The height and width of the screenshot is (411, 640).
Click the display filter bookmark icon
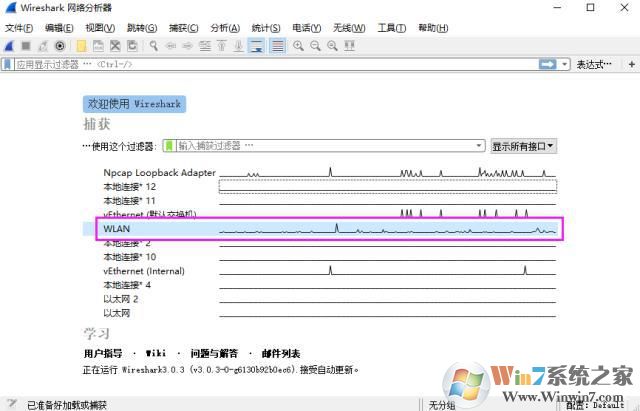point(7,64)
